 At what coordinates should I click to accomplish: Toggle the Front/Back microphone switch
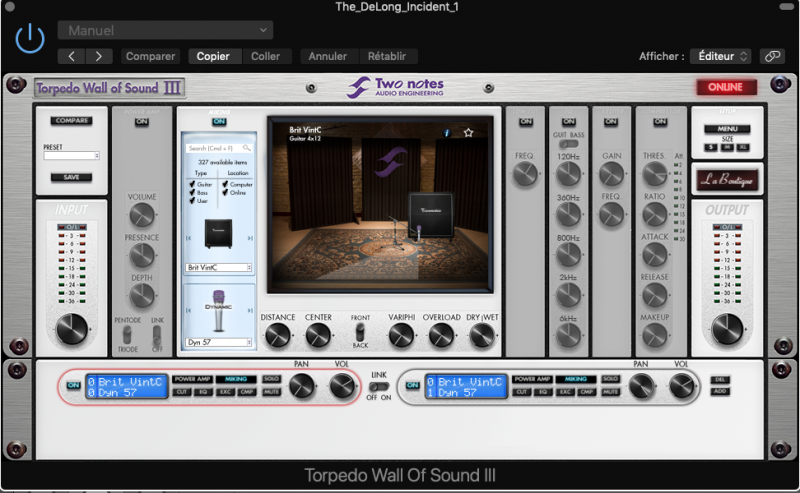(361, 331)
